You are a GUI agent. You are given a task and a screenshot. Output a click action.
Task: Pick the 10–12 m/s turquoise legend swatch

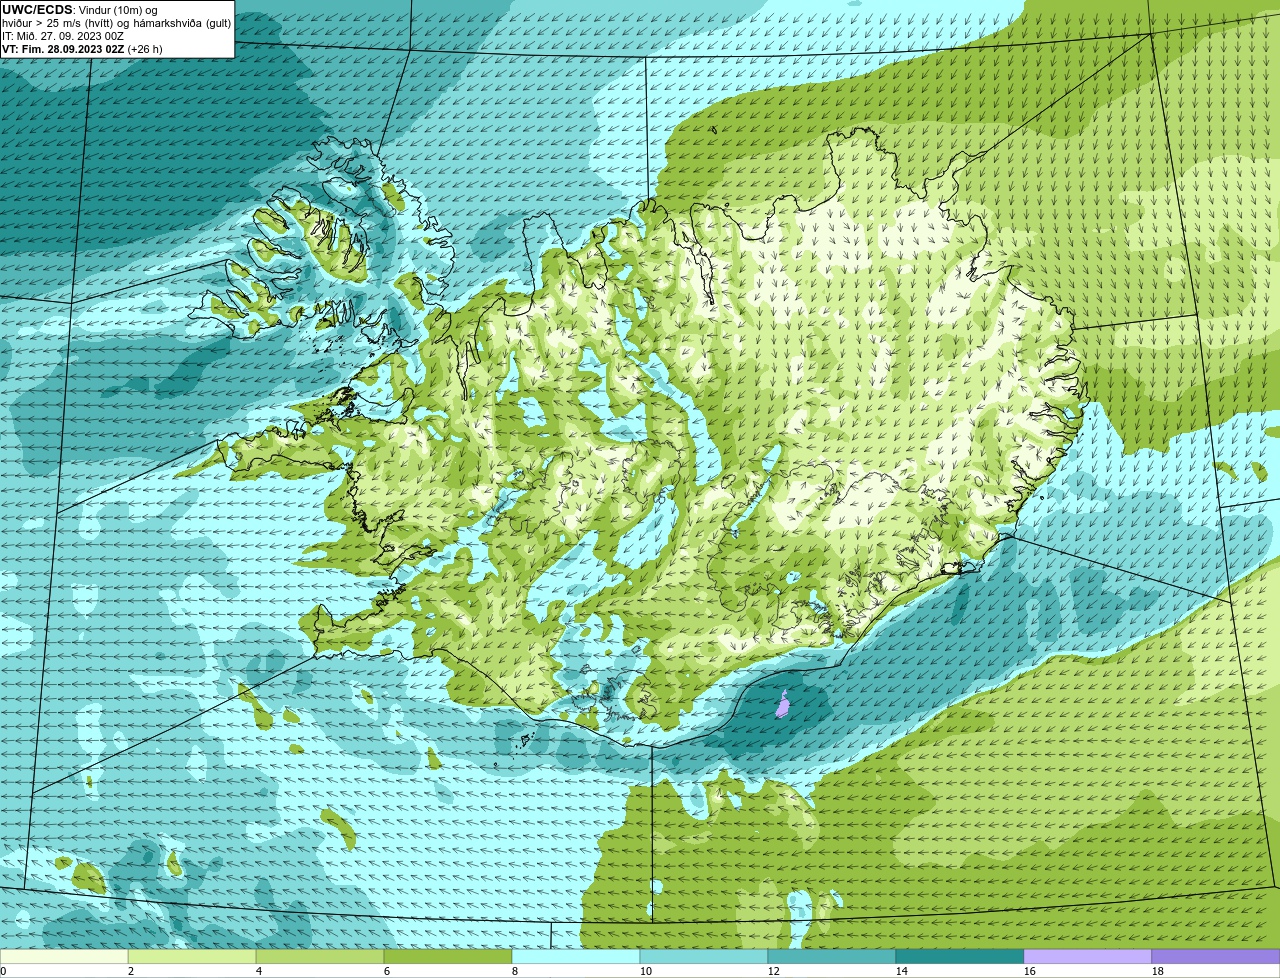704,957
